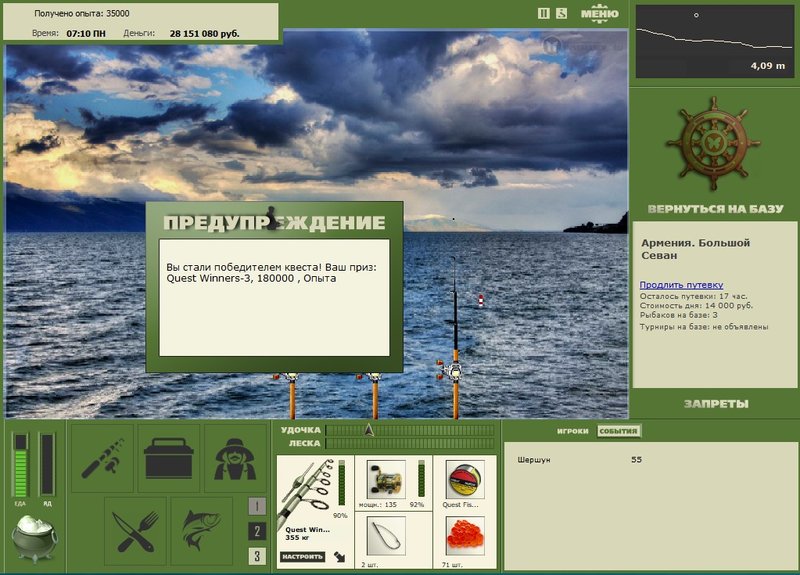Click 'Осталось путевки: 17 час.' text
The width and height of the screenshot is (800, 575).
click(x=693, y=296)
